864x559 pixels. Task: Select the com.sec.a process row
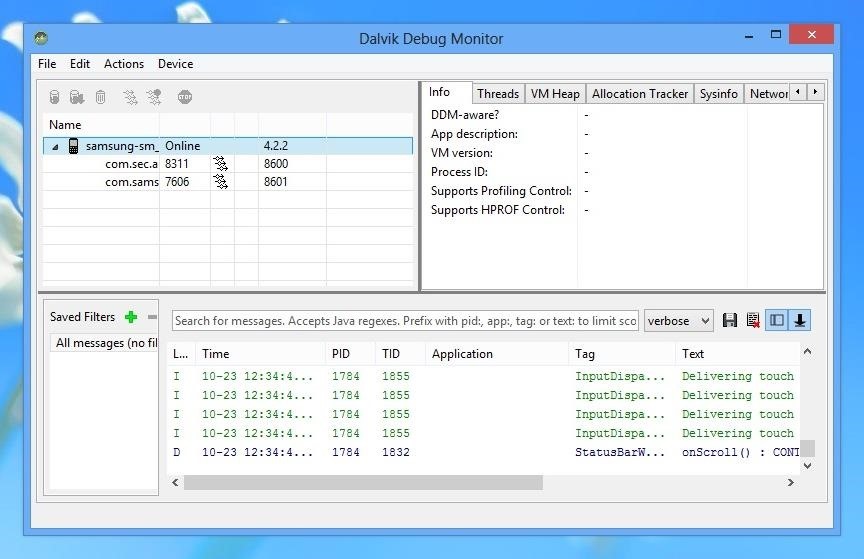tap(228, 164)
